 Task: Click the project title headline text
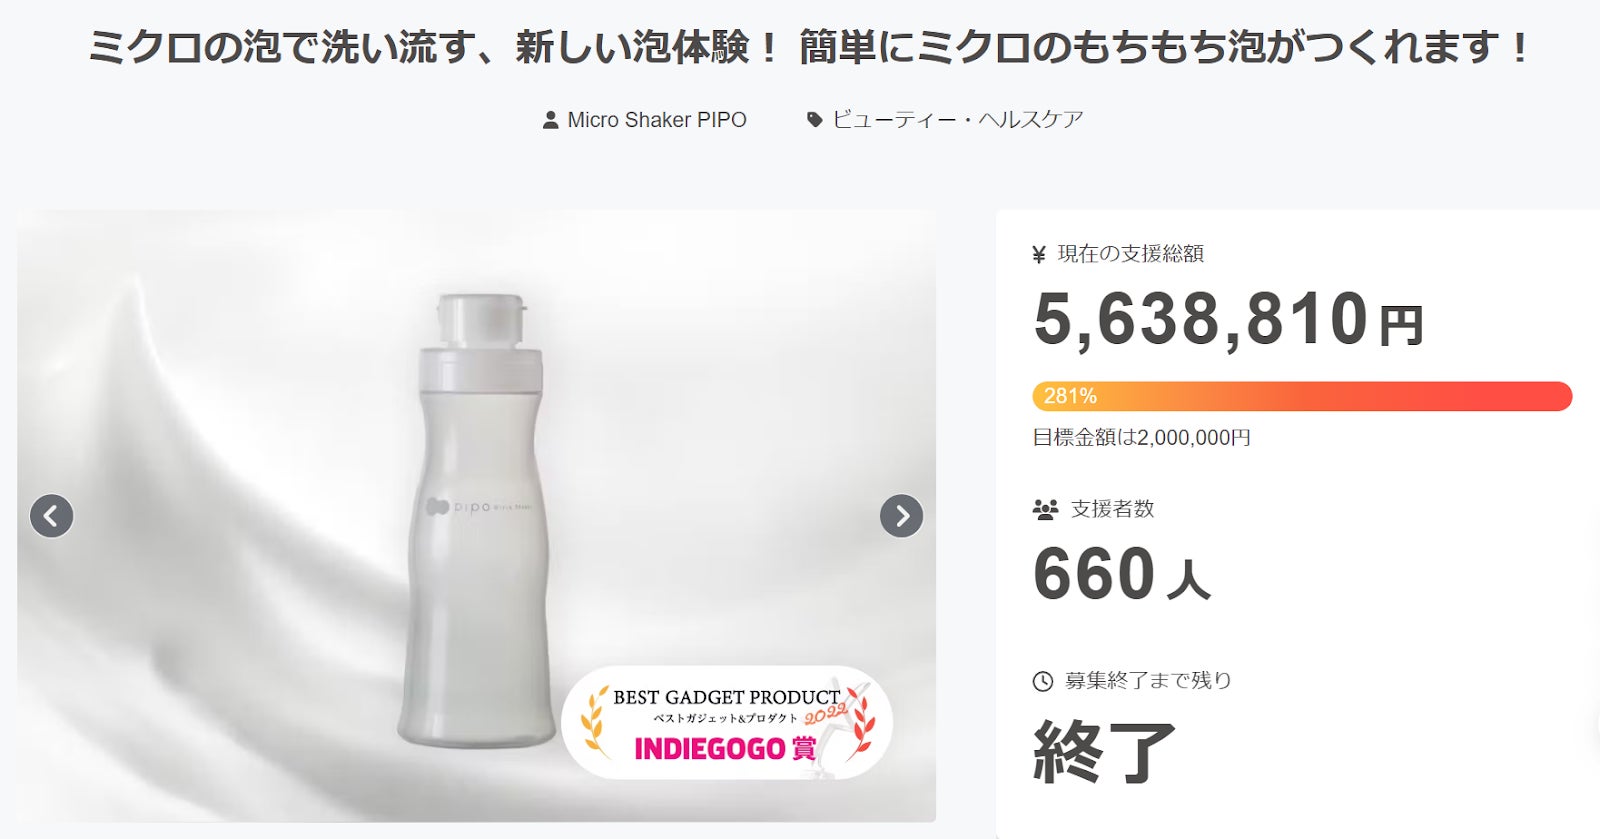809,48
